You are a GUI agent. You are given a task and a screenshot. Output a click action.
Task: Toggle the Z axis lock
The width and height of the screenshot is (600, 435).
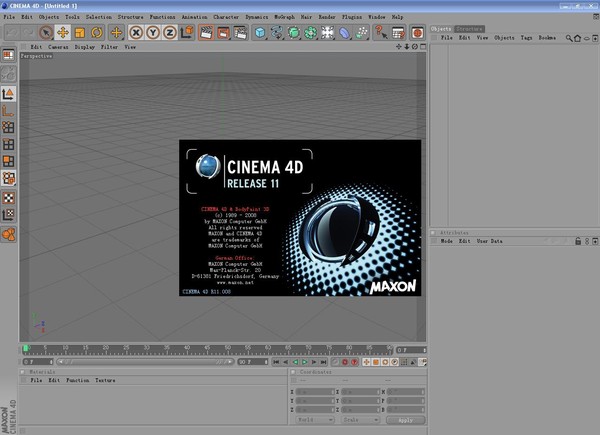pos(170,33)
